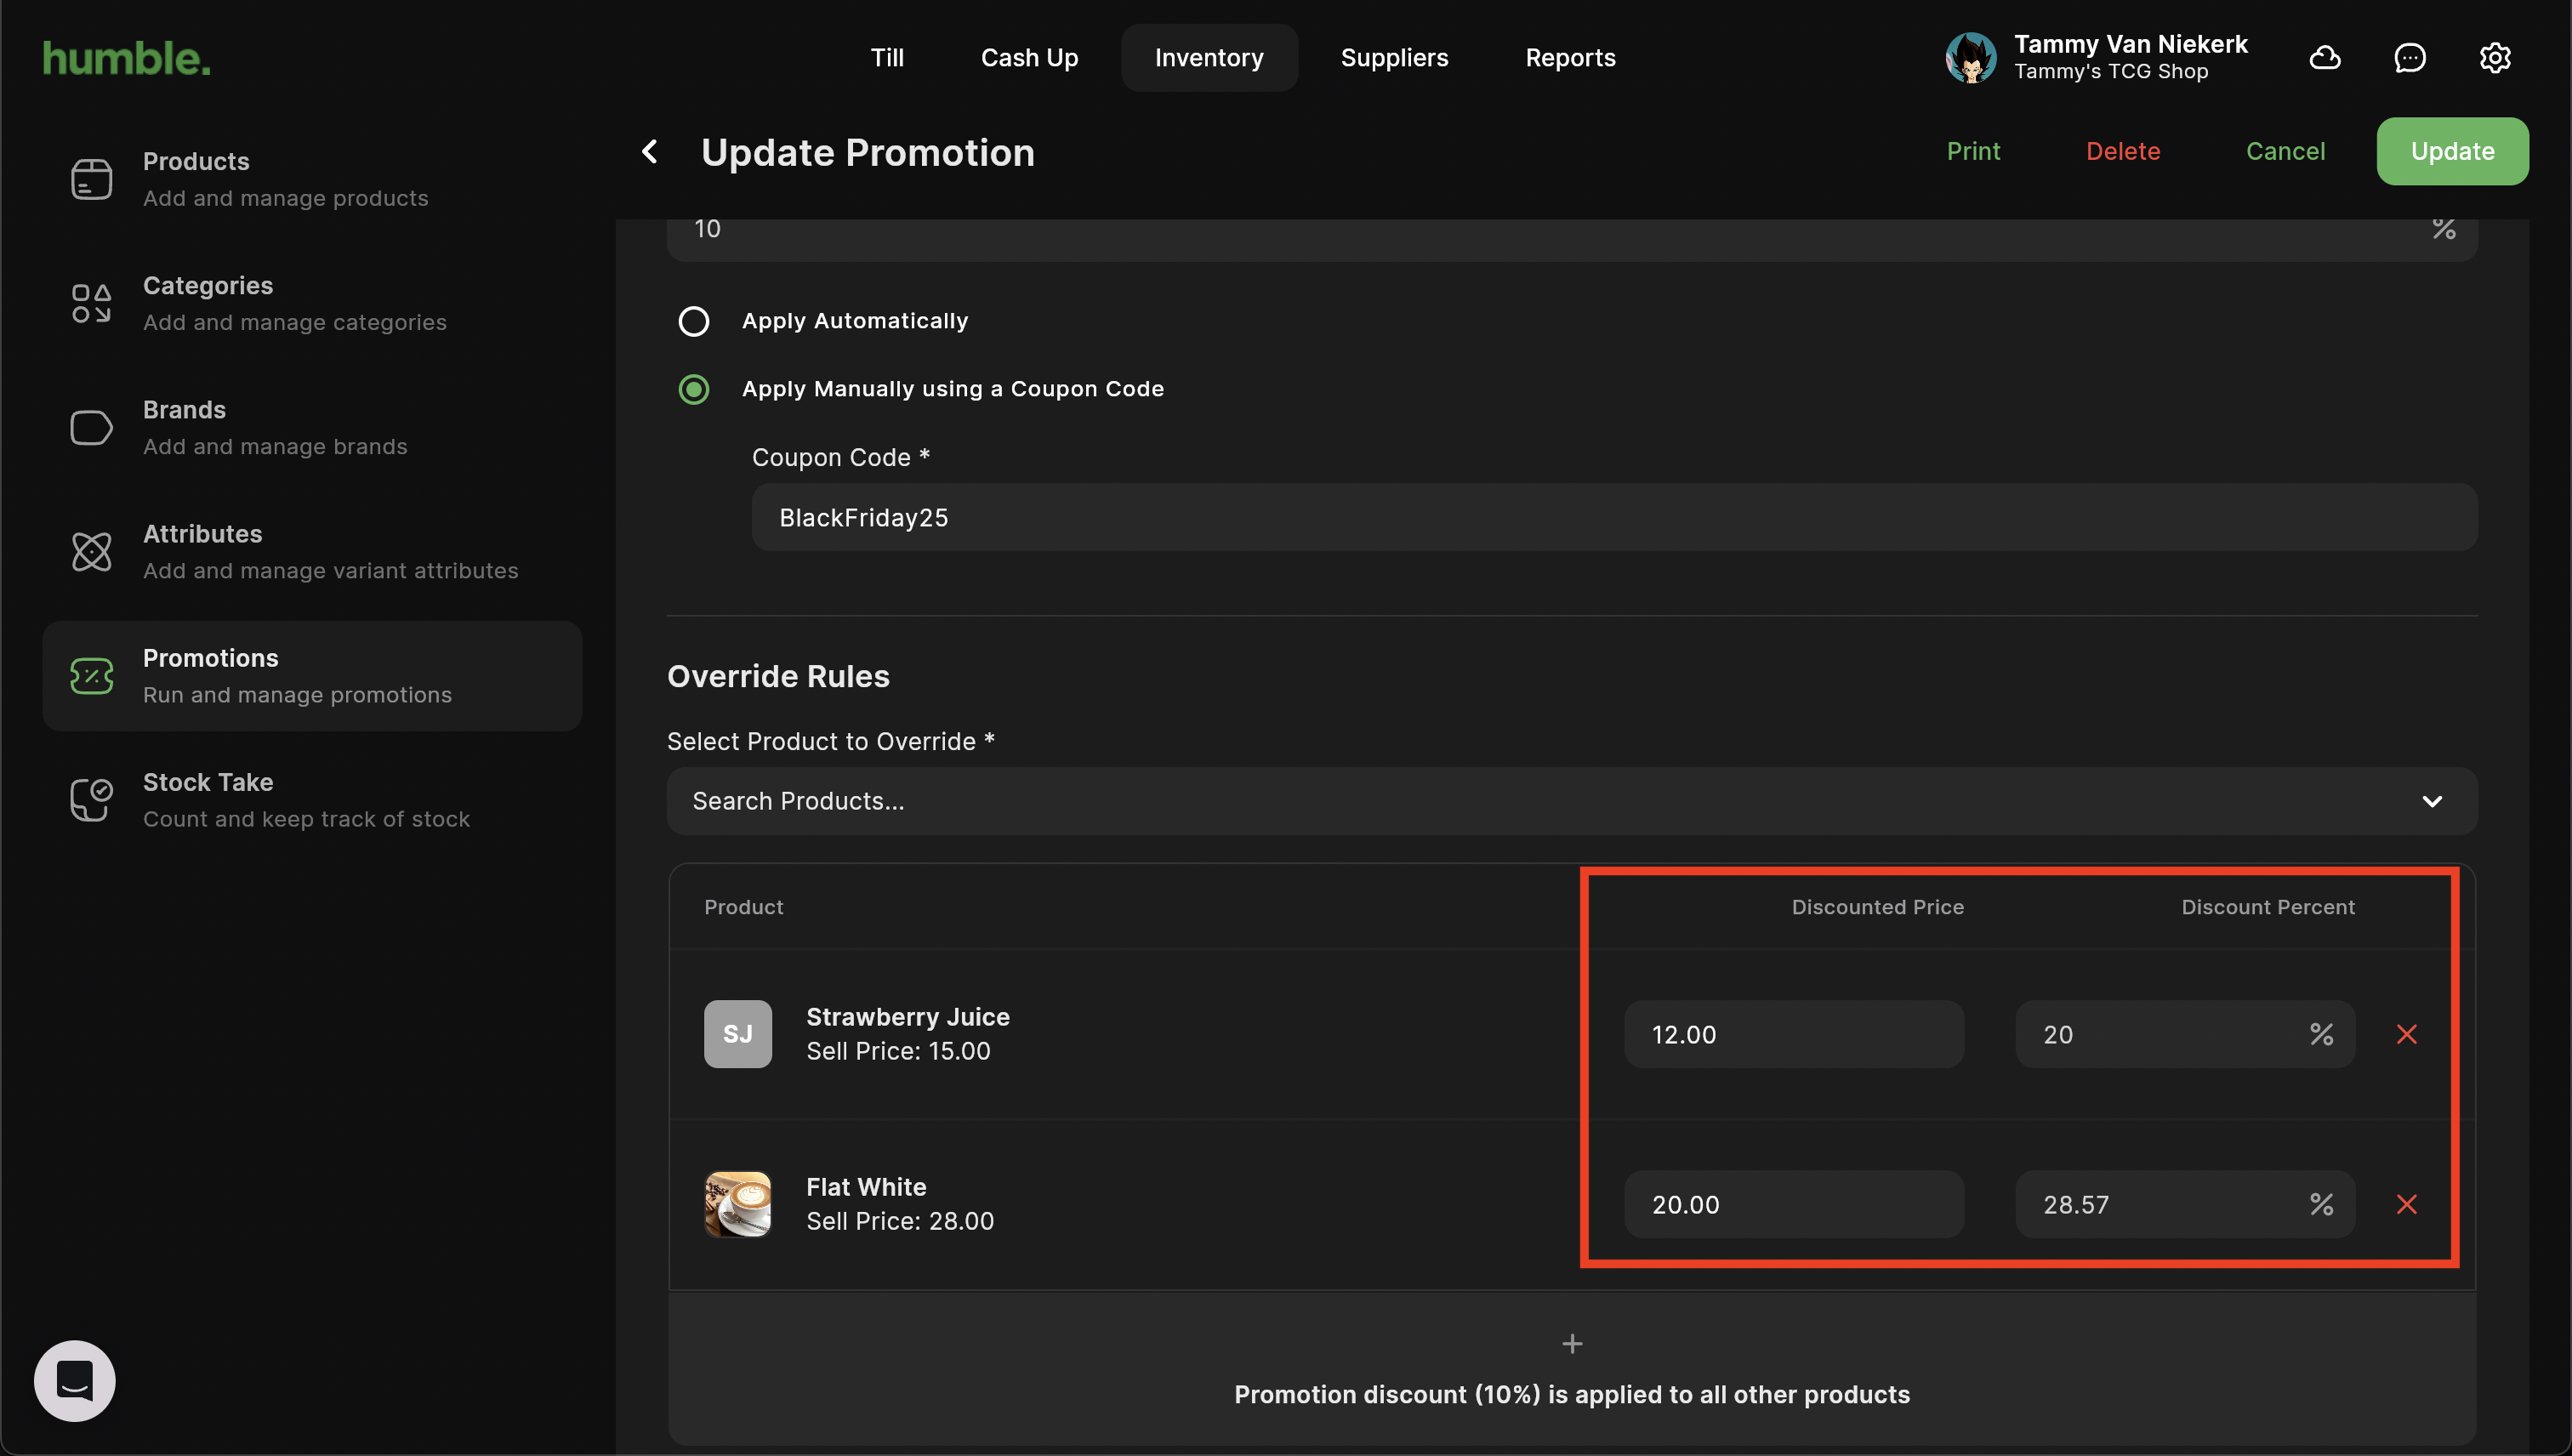Click the cloud sync icon
Screen dimensions: 2572x1456
point(2325,58)
